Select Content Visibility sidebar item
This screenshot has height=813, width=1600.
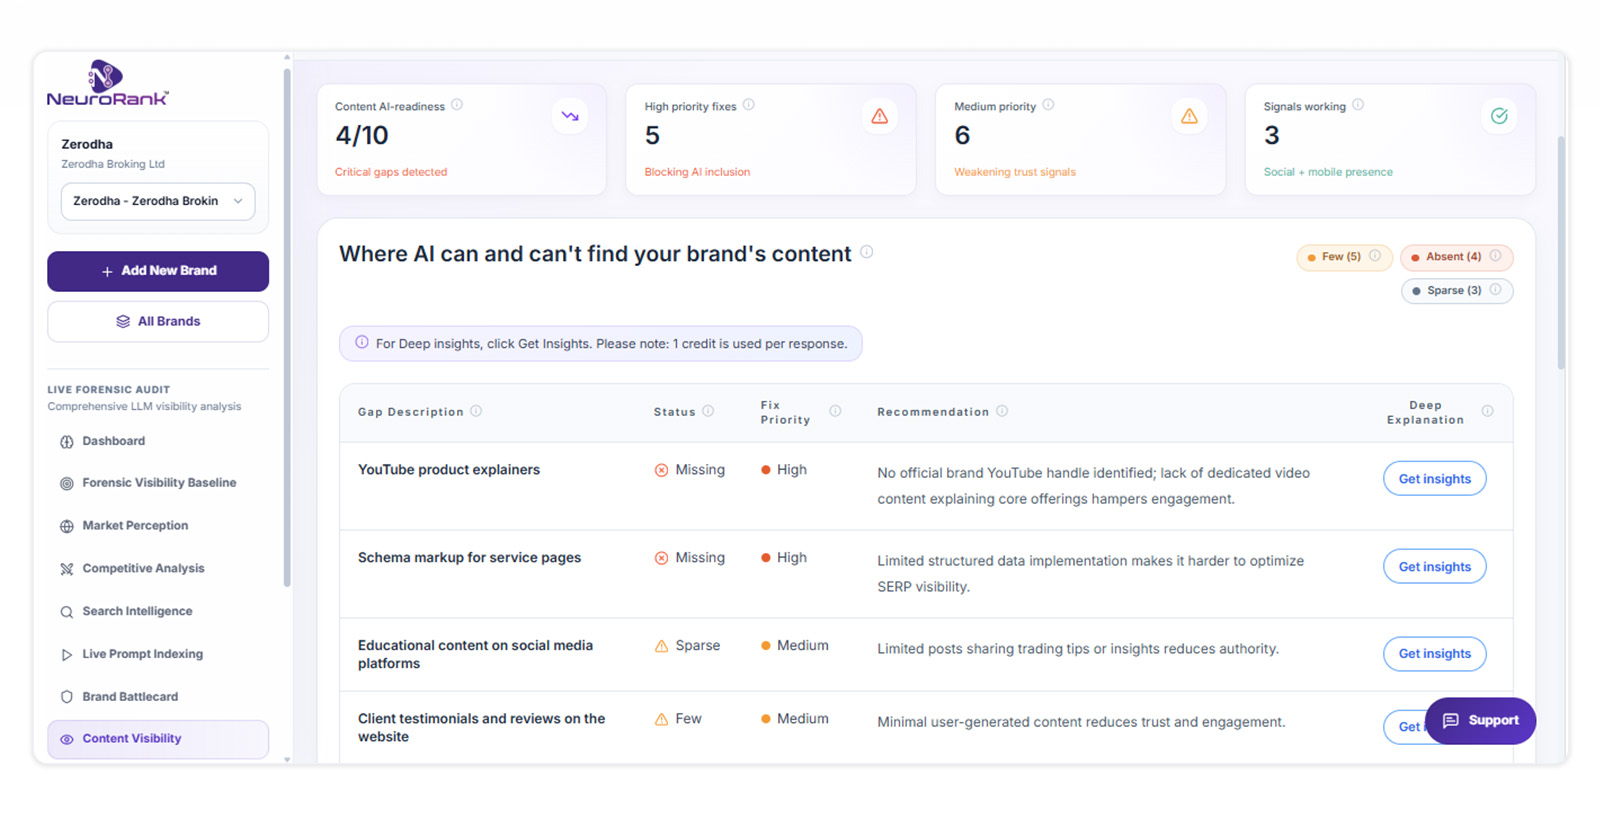(x=158, y=739)
